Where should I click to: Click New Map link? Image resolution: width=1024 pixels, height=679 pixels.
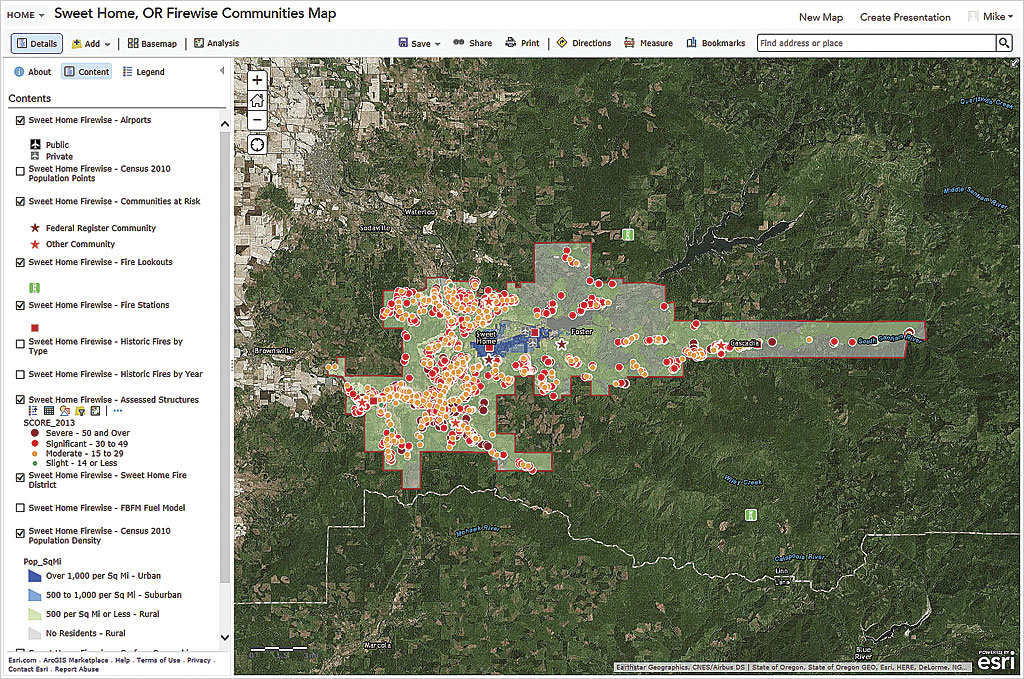[821, 18]
